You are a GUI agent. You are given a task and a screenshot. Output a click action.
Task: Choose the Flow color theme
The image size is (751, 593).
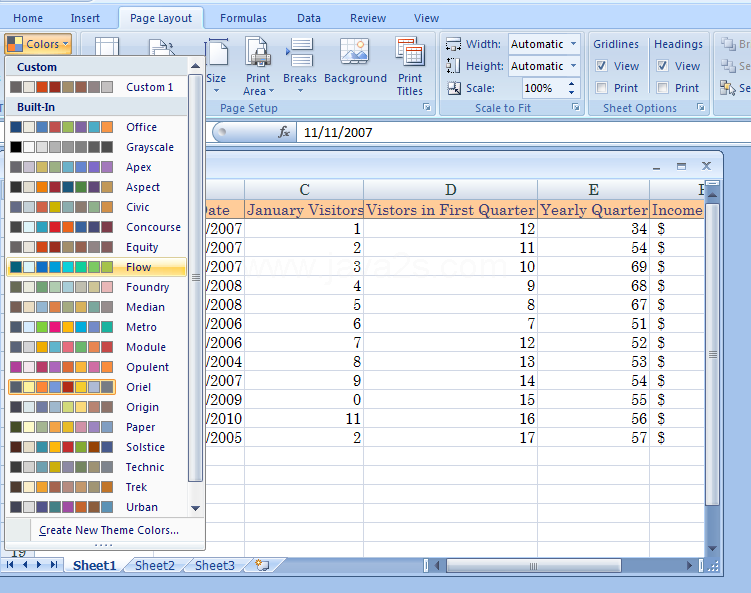(x=98, y=267)
